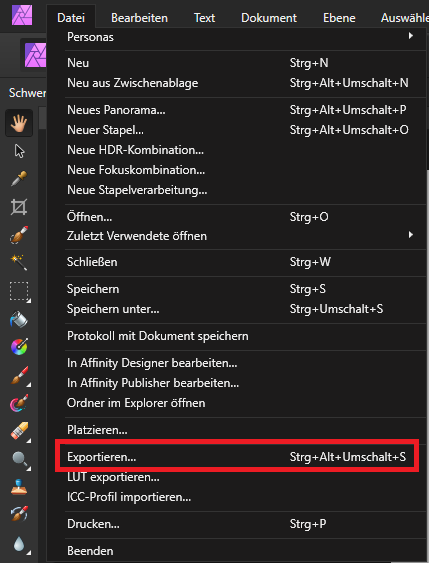Activate the Clone stamp tool

(x=19, y=487)
